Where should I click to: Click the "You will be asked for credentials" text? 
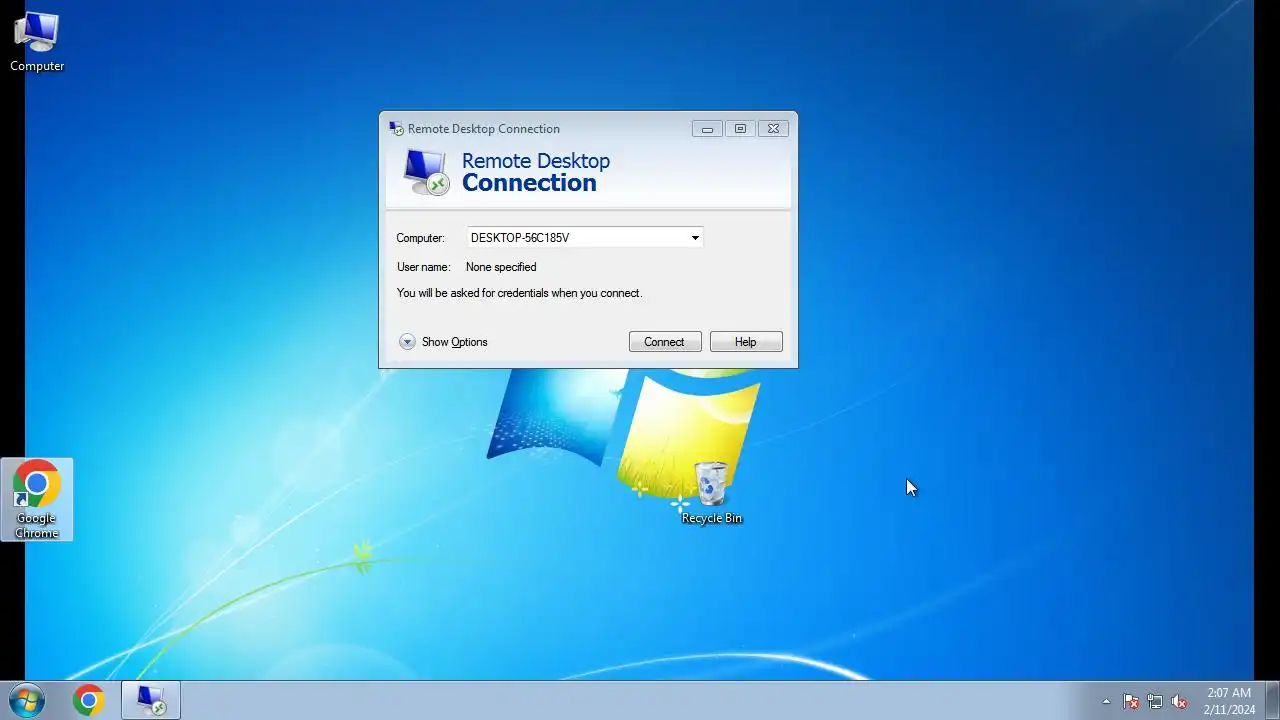click(x=519, y=293)
